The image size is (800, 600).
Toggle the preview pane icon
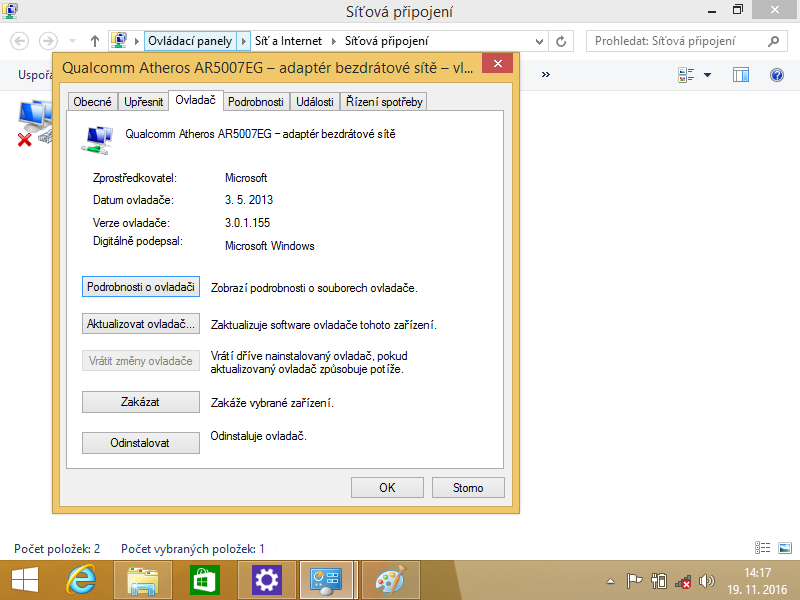point(741,75)
